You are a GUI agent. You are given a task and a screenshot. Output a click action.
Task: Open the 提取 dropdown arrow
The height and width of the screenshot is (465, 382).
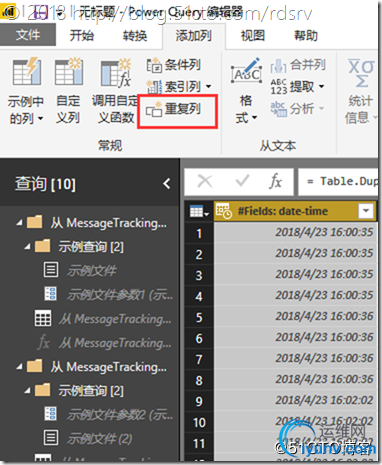(x=321, y=87)
